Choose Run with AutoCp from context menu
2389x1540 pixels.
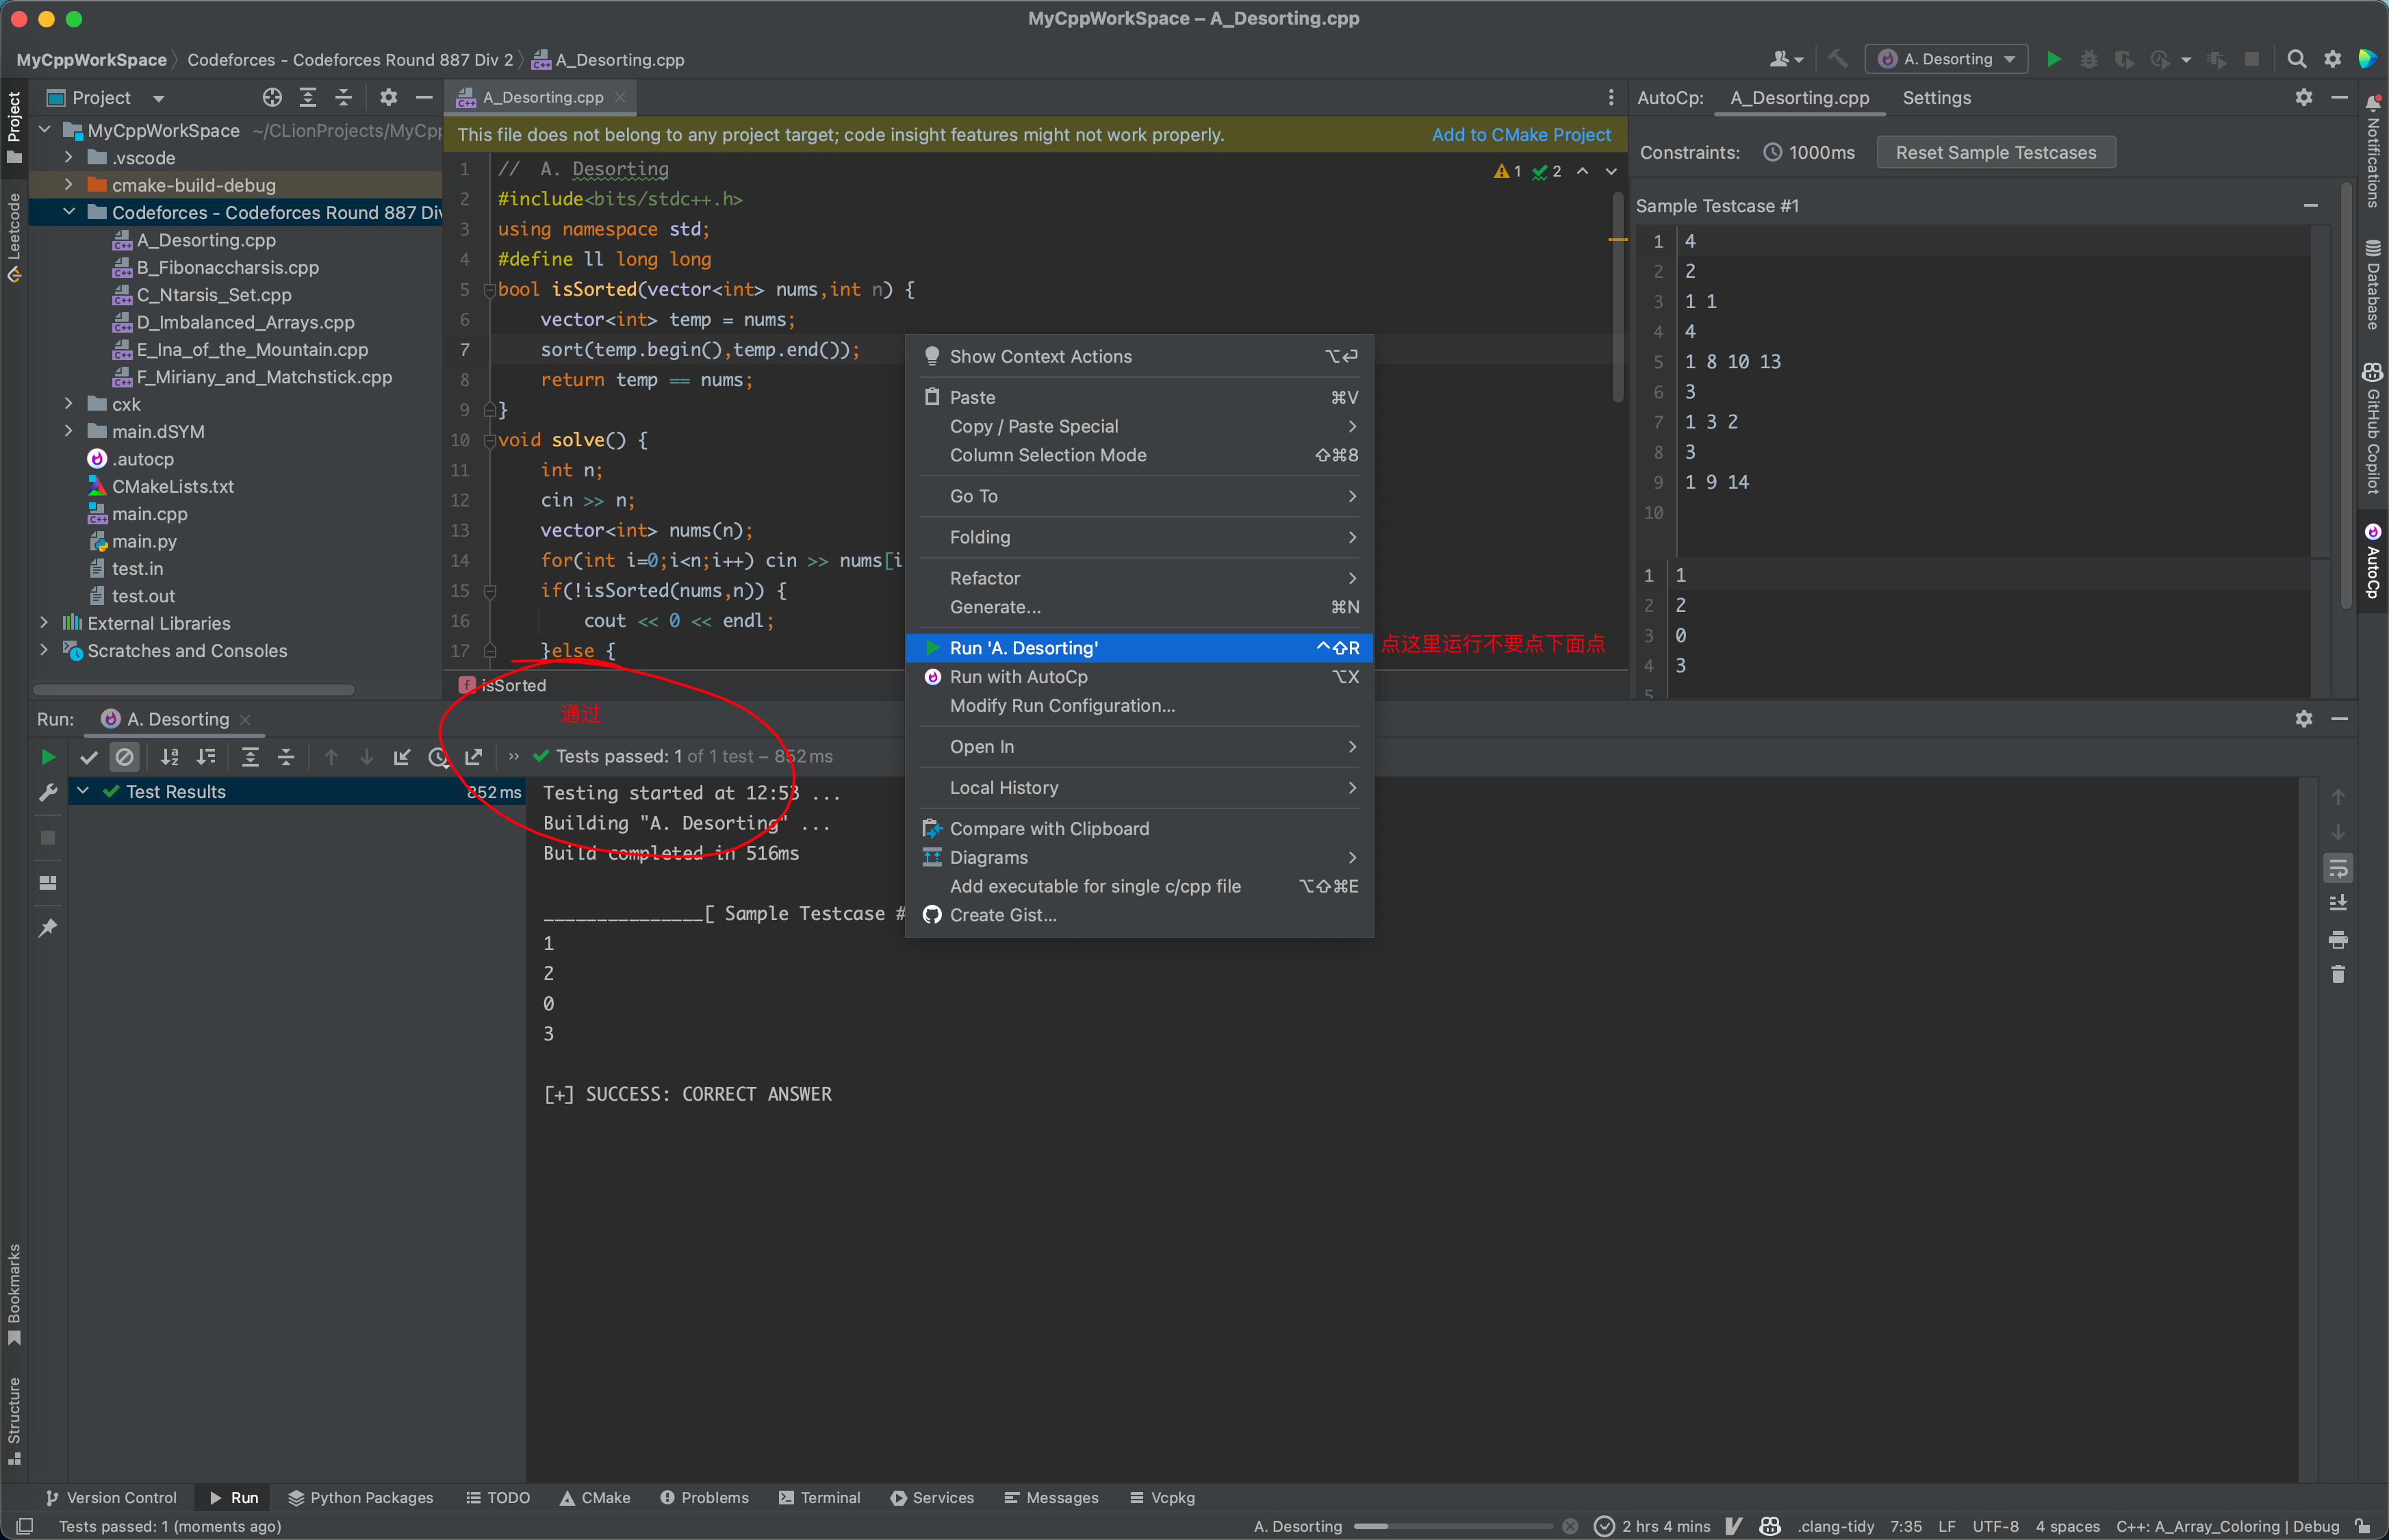point(1140,677)
